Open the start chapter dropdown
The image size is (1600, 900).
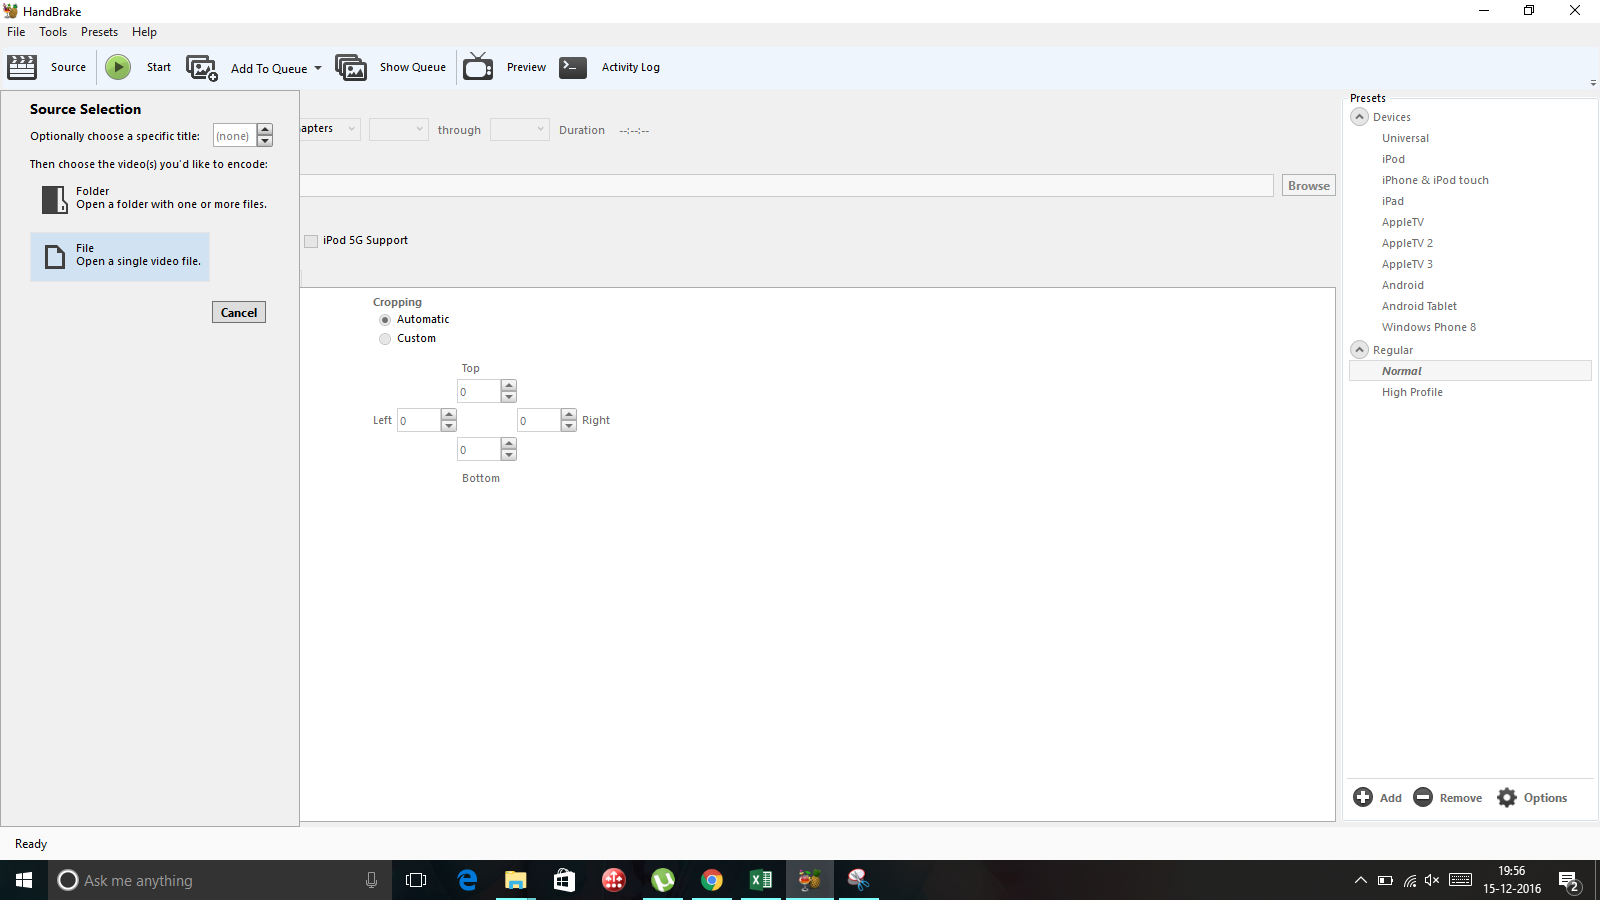tap(398, 129)
